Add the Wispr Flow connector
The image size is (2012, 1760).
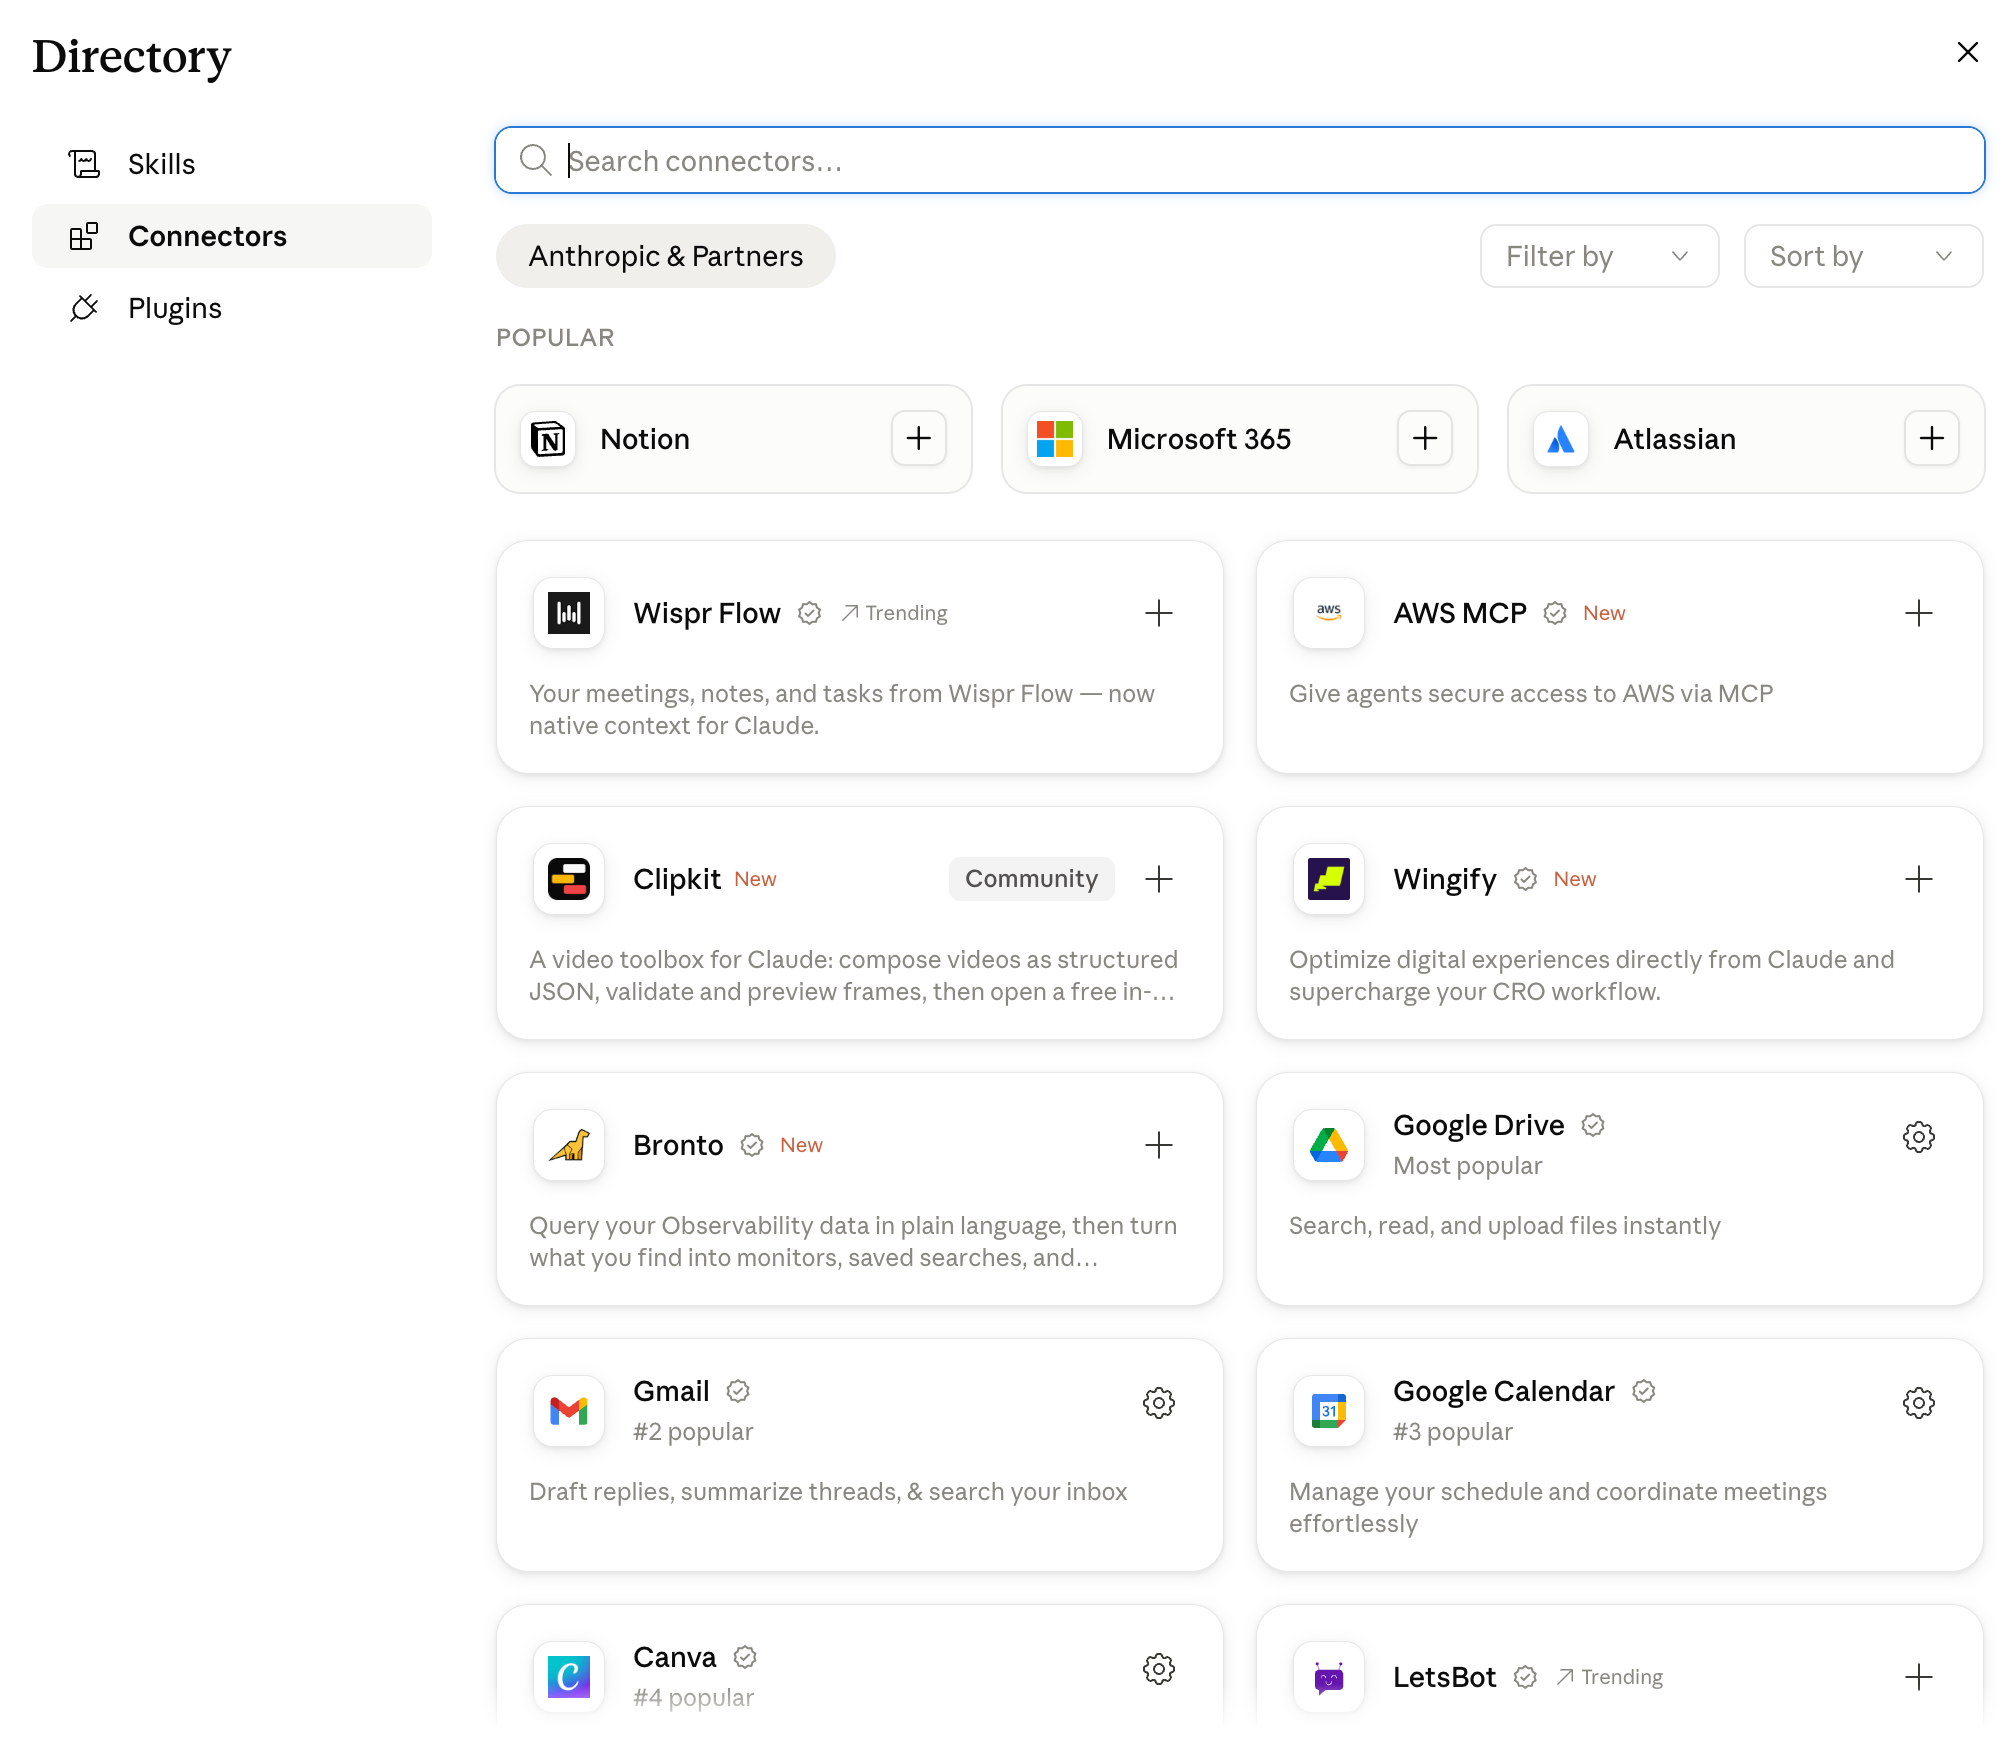(1158, 613)
